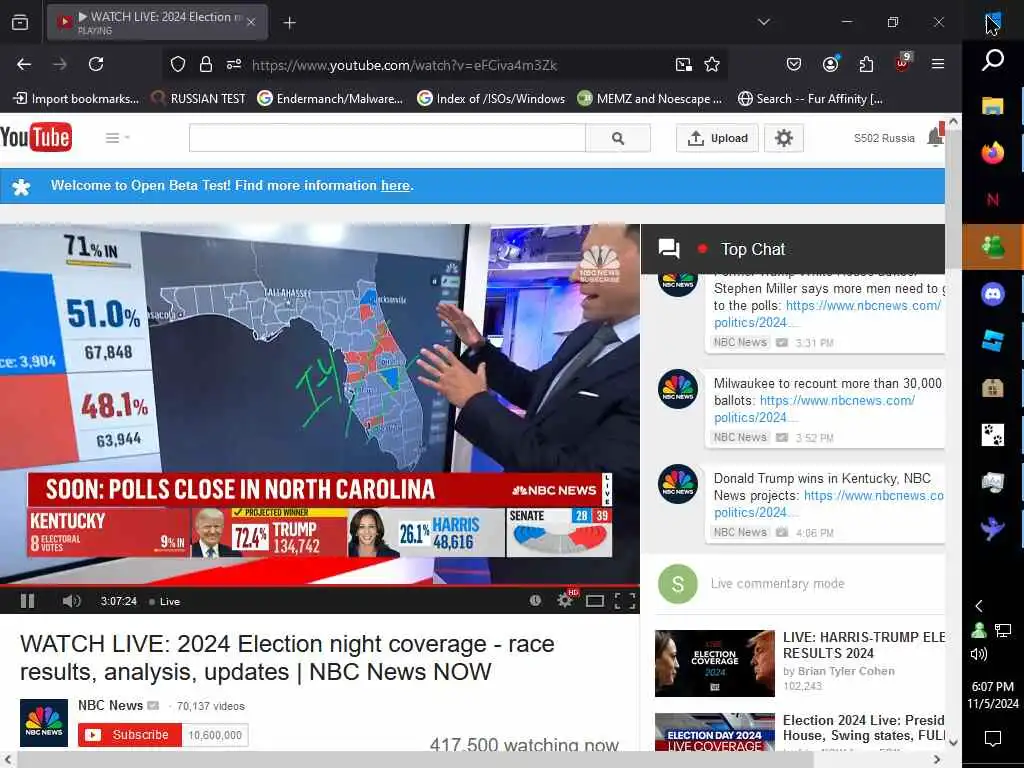The width and height of the screenshot is (1024, 768).
Task: Open the Pocket save icon
Action: 794,64
